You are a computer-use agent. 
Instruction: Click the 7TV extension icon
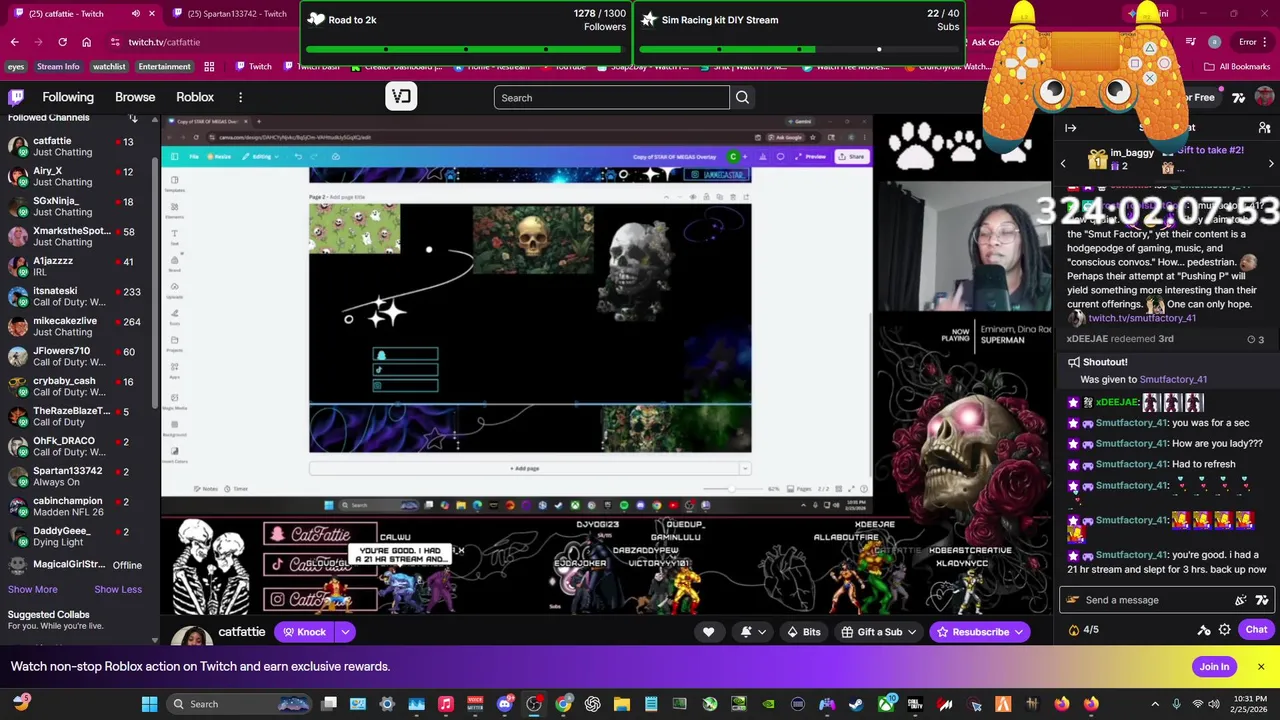pyautogui.click(x=1239, y=97)
